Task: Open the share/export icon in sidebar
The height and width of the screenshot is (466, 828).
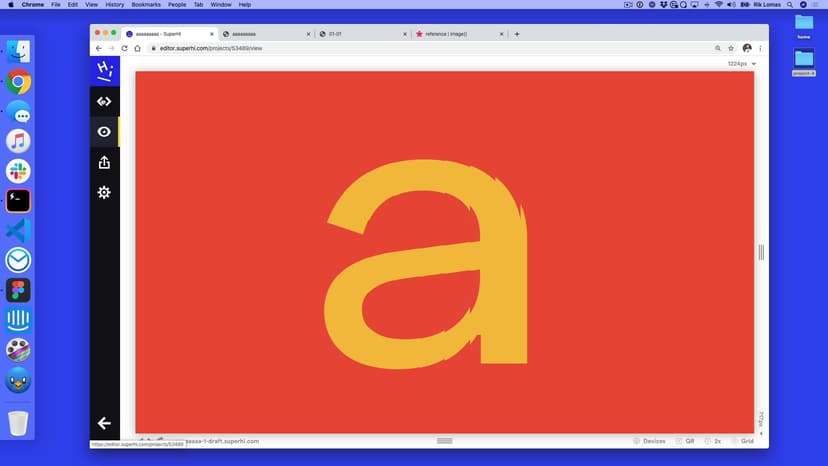Action: coord(104,162)
